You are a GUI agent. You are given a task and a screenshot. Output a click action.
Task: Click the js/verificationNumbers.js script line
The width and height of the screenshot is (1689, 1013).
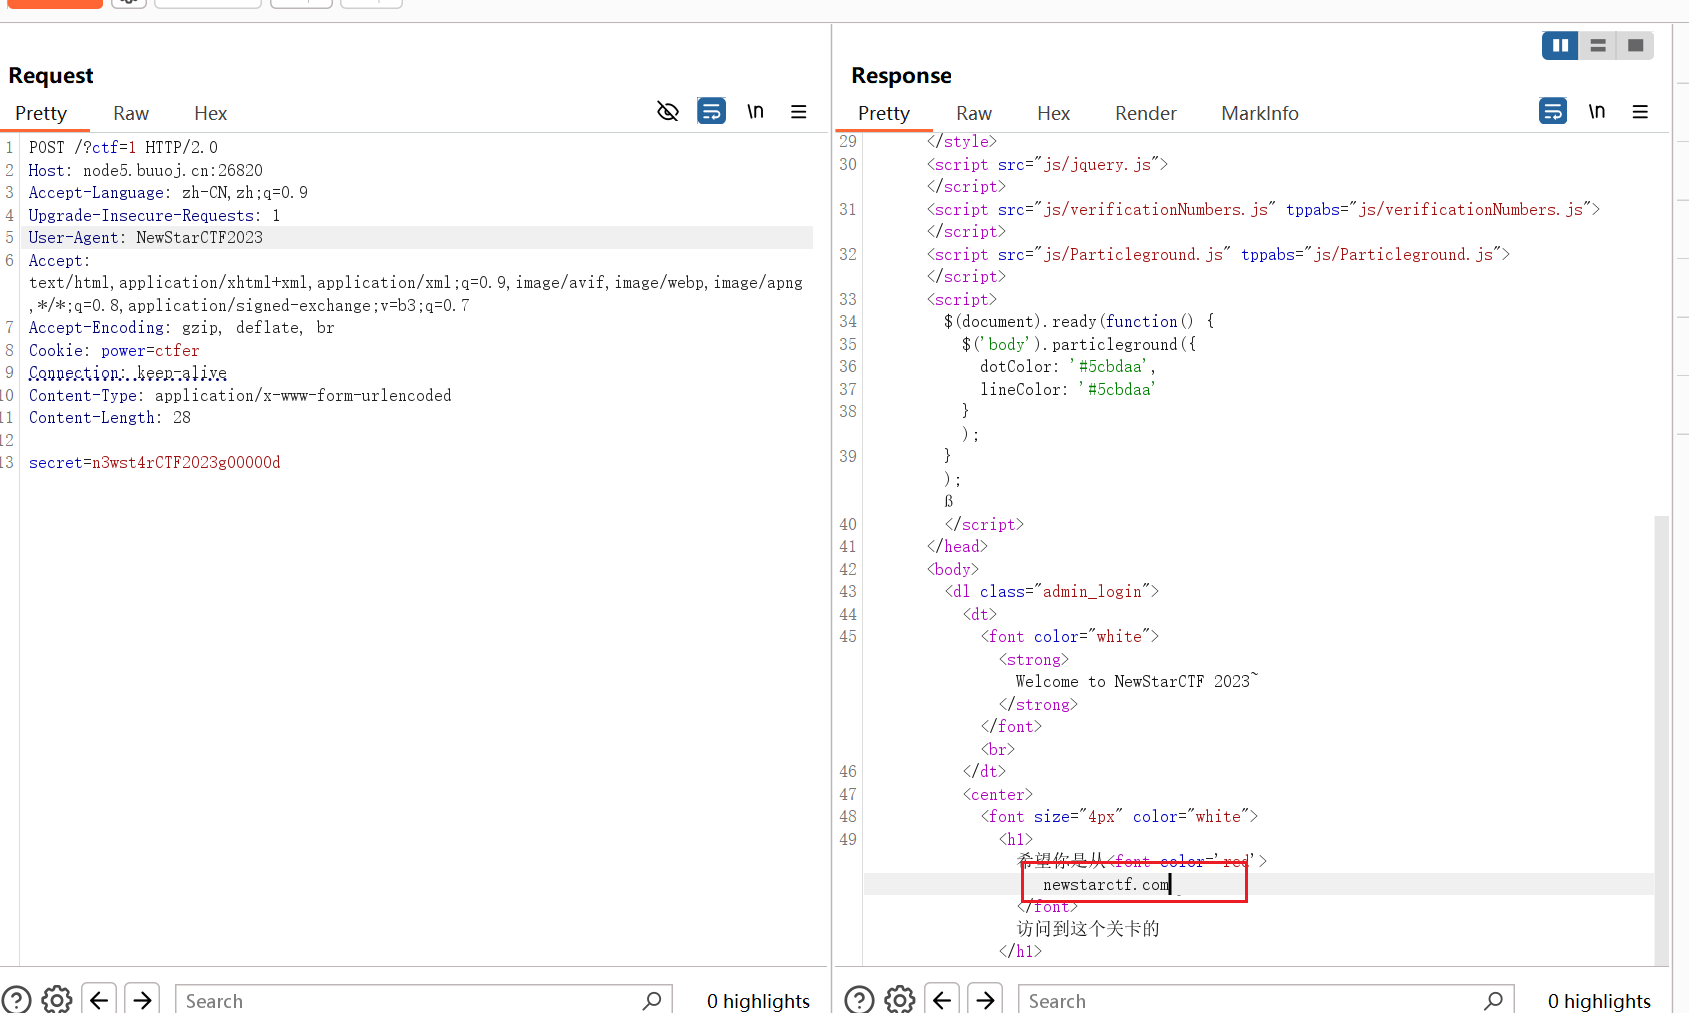(x=1263, y=209)
